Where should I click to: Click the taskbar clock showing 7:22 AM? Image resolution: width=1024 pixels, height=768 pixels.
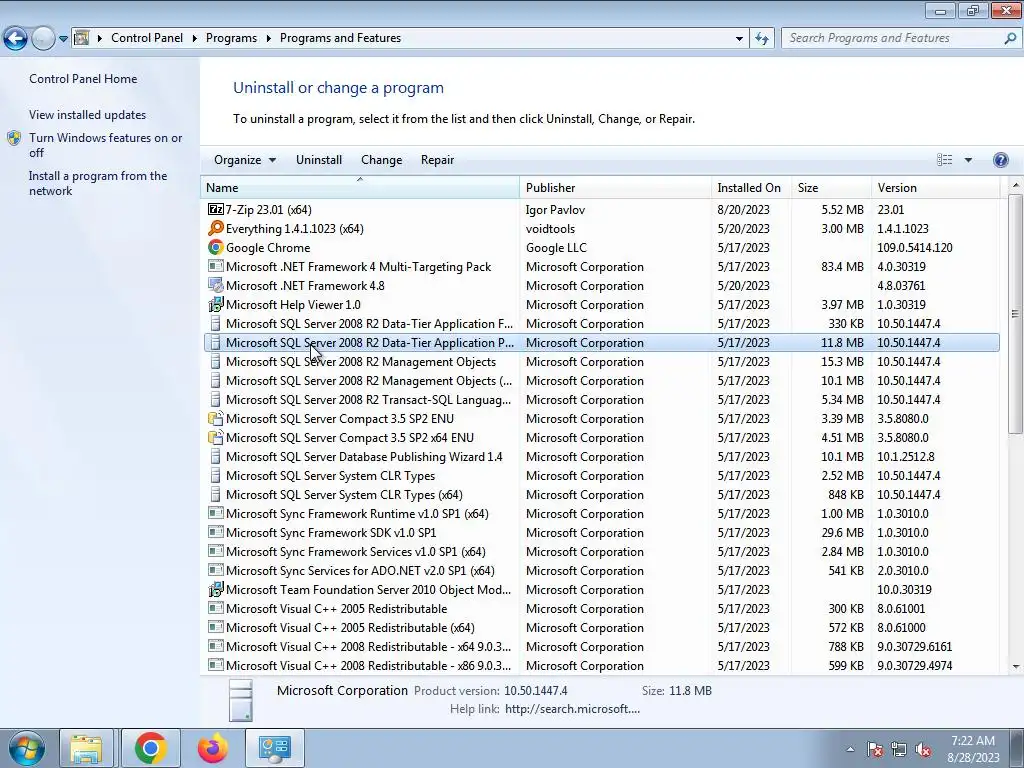[x=973, y=749]
